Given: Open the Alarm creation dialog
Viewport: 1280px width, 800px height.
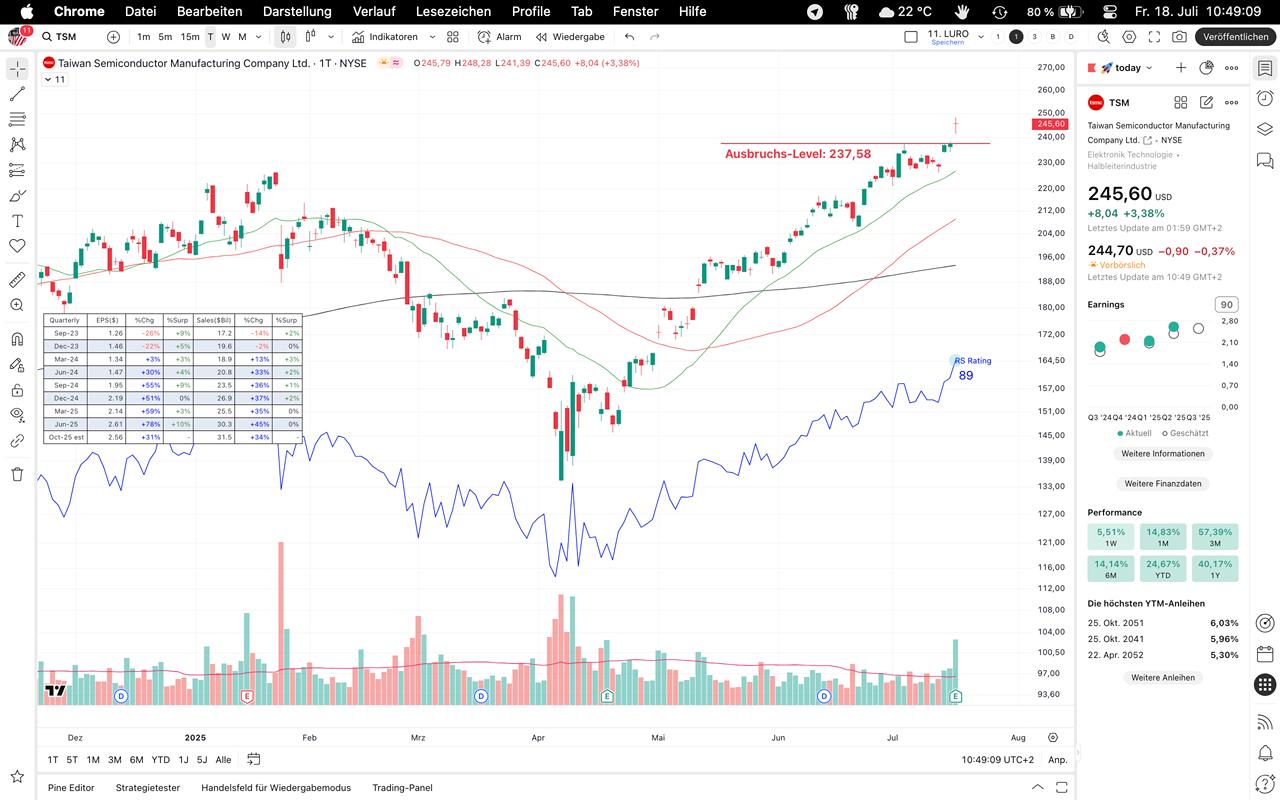Looking at the screenshot, I should tap(500, 37).
